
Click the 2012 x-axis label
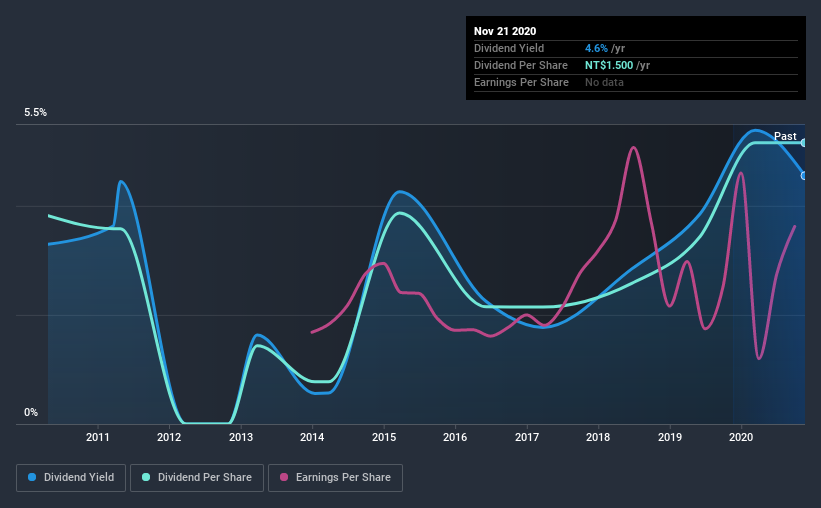pos(169,437)
